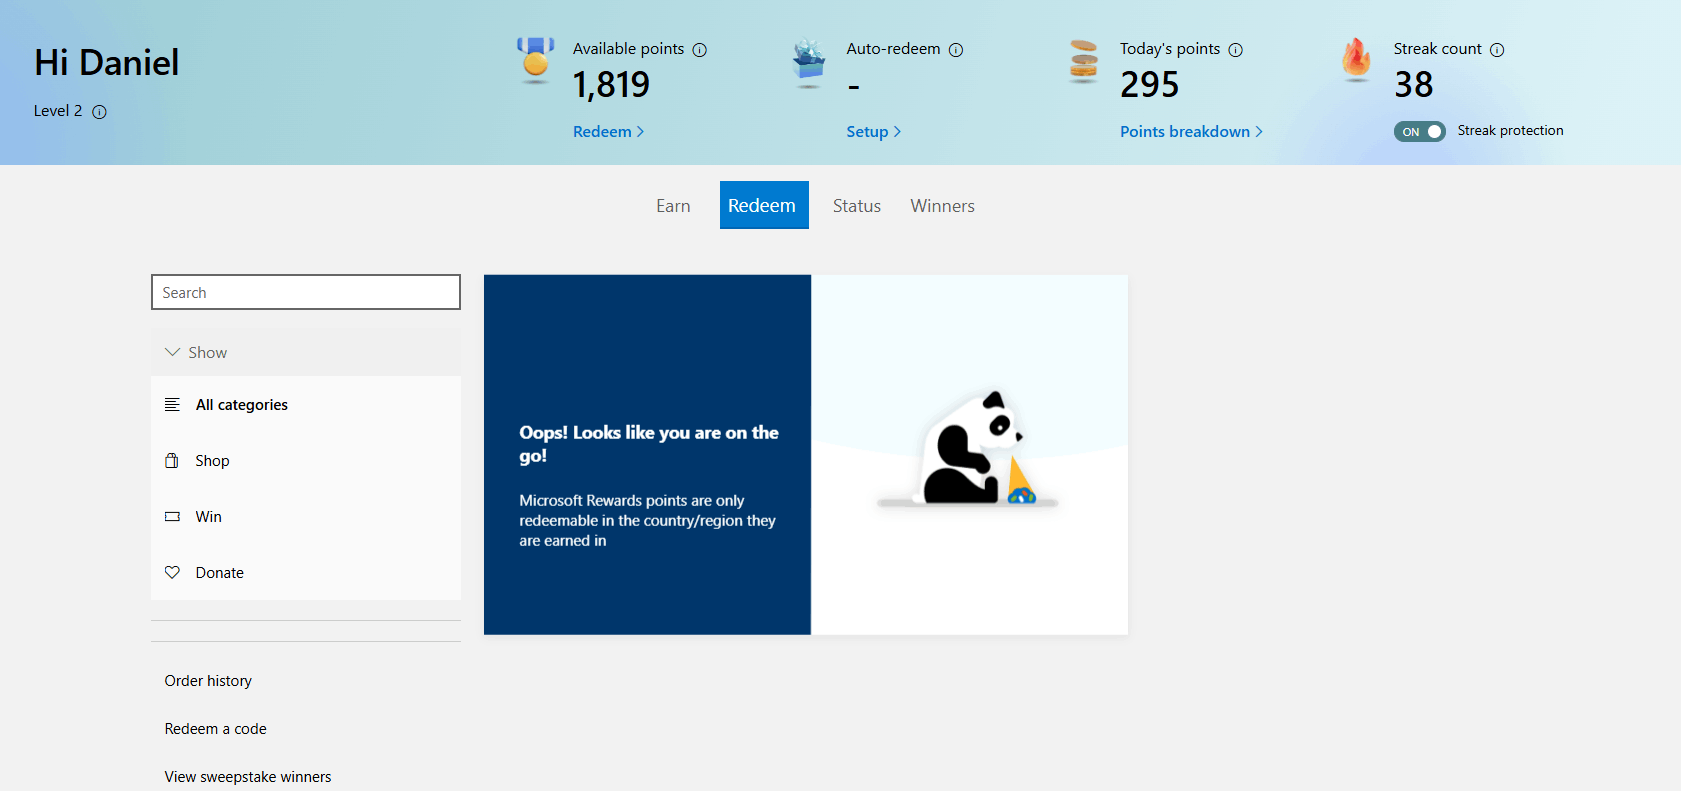The width and height of the screenshot is (1681, 791).
Task: Click the Donate heart icon
Action: click(x=172, y=572)
